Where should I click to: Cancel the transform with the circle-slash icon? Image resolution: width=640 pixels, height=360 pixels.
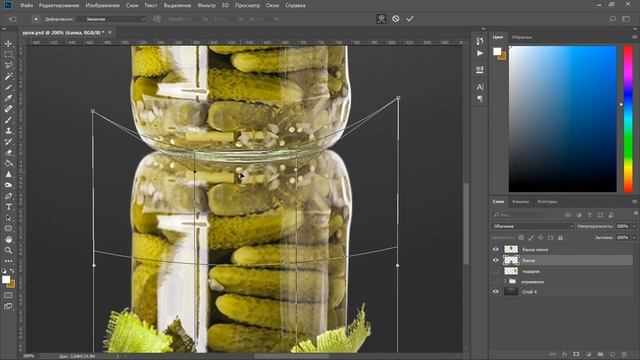pos(396,19)
